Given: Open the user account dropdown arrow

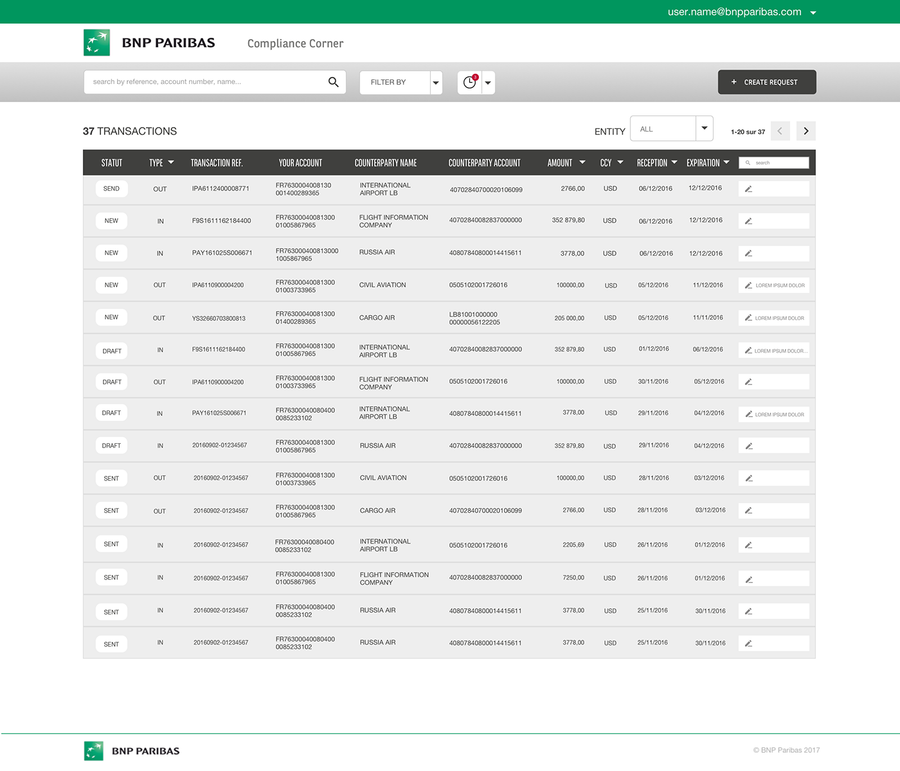Looking at the screenshot, I should pos(813,13).
